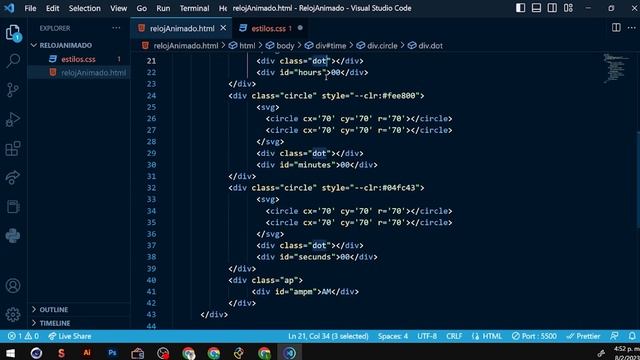Click the Explorer more actions ellipsis

coord(116,28)
